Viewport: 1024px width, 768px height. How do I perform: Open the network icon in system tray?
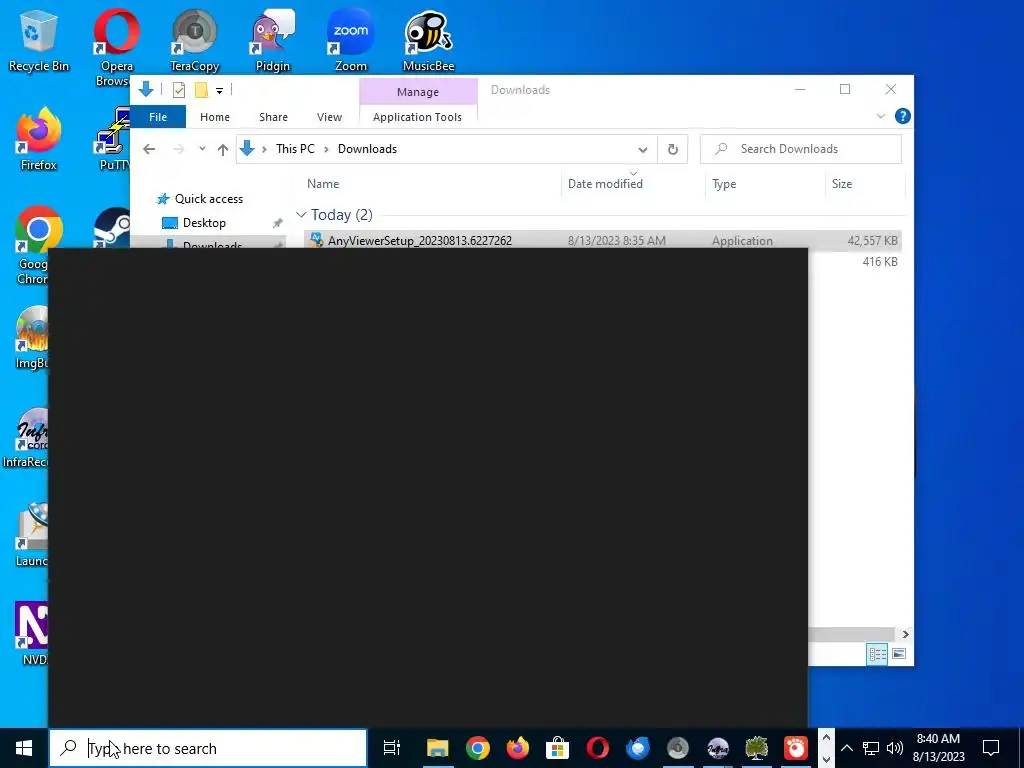click(871, 748)
